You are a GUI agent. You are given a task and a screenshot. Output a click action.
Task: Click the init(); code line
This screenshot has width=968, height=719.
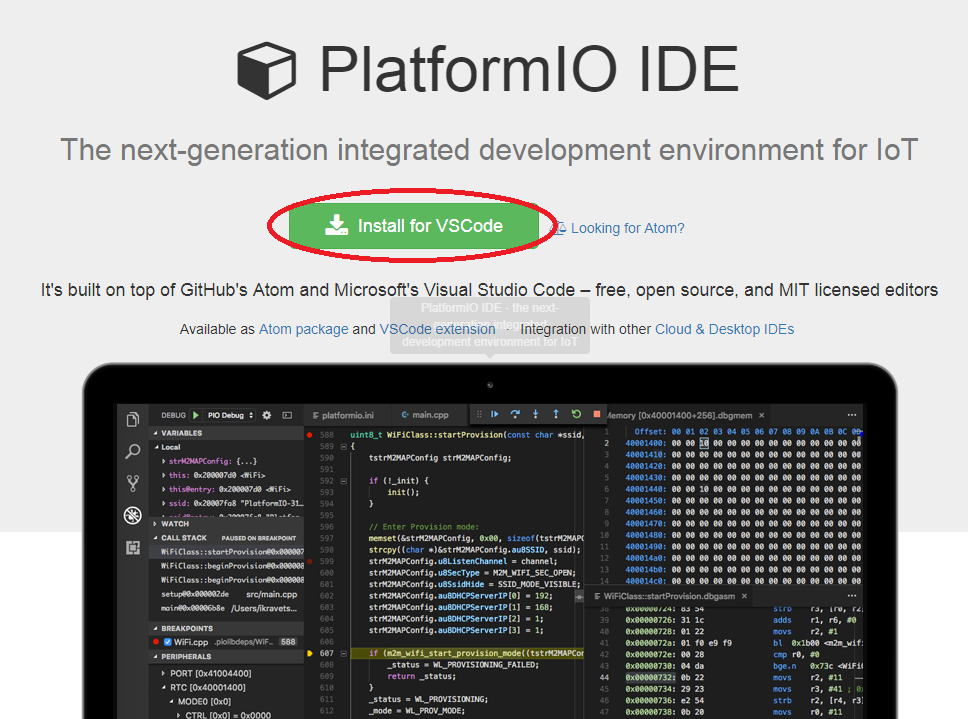tap(403, 492)
